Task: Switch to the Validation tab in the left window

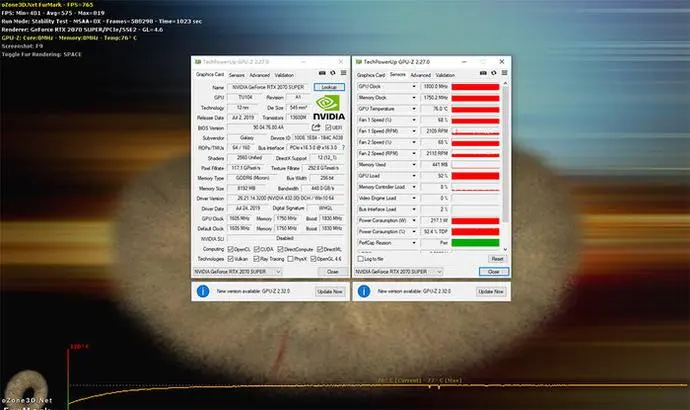Action: click(x=284, y=75)
